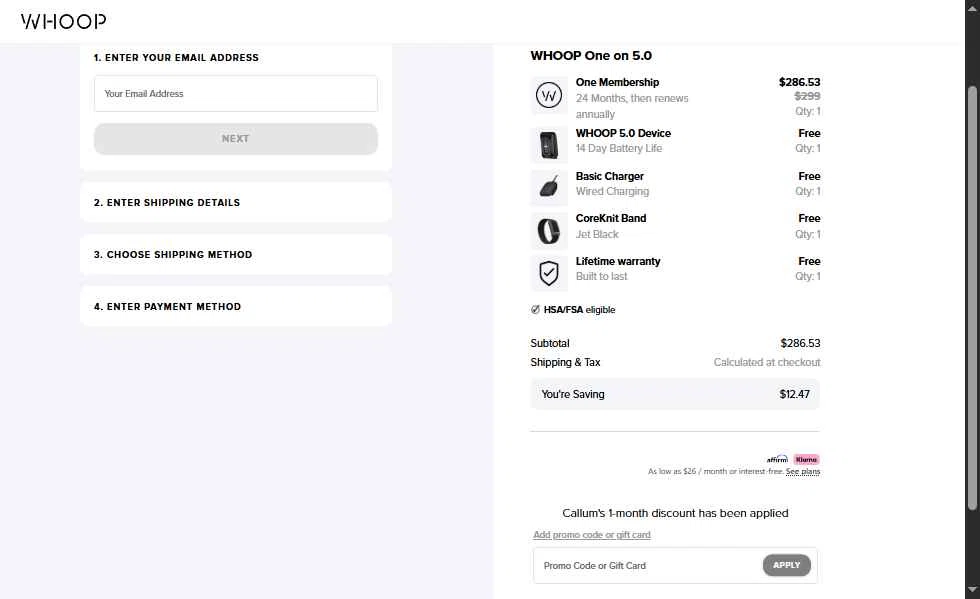Image resolution: width=980 pixels, height=599 pixels.
Task: Click the Basic Charger item name
Action: [x=609, y=176]
